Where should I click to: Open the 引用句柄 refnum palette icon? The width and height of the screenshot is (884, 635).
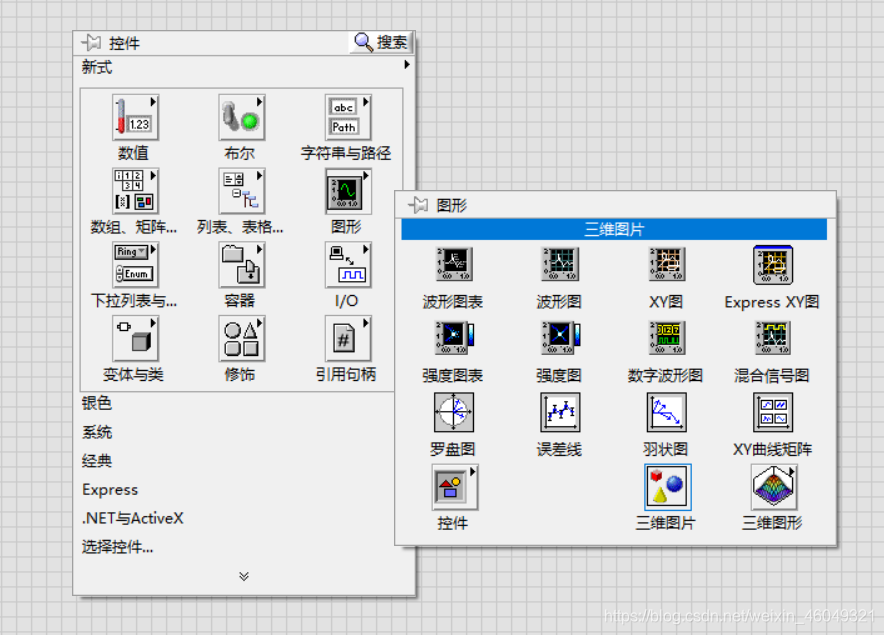pyautogui.click(x=348, y=338)
